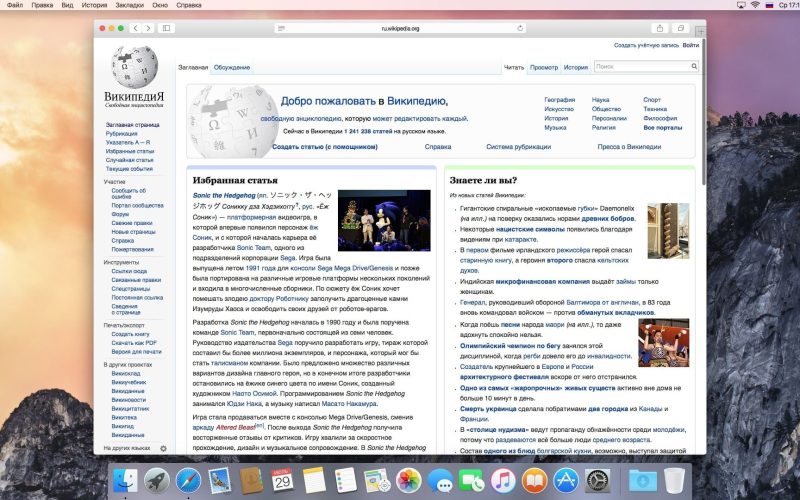Open Случайная статья sidebar link
The height and width of the screenshot is (500, 800).
[x=130, y=160]
